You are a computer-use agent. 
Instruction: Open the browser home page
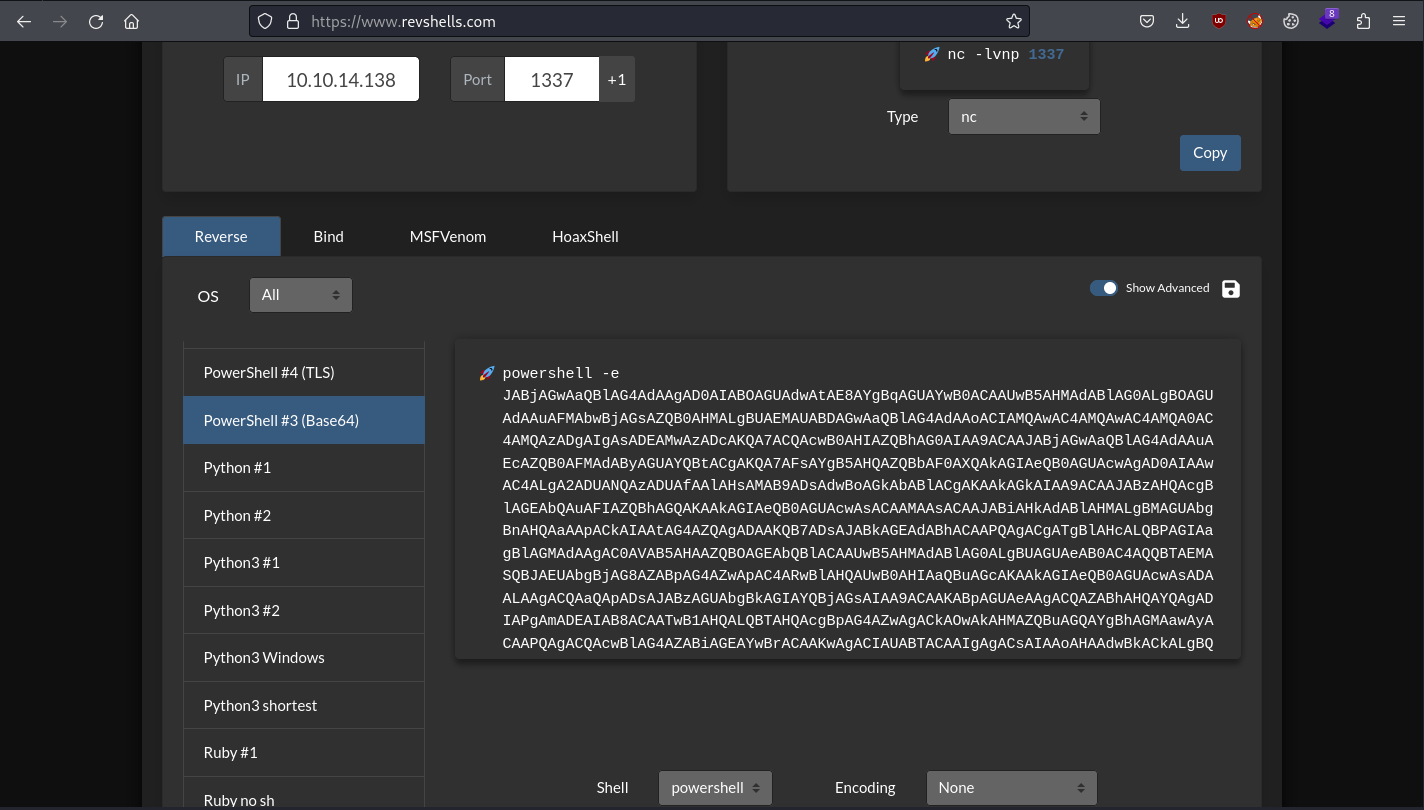[x=132, y=21]
